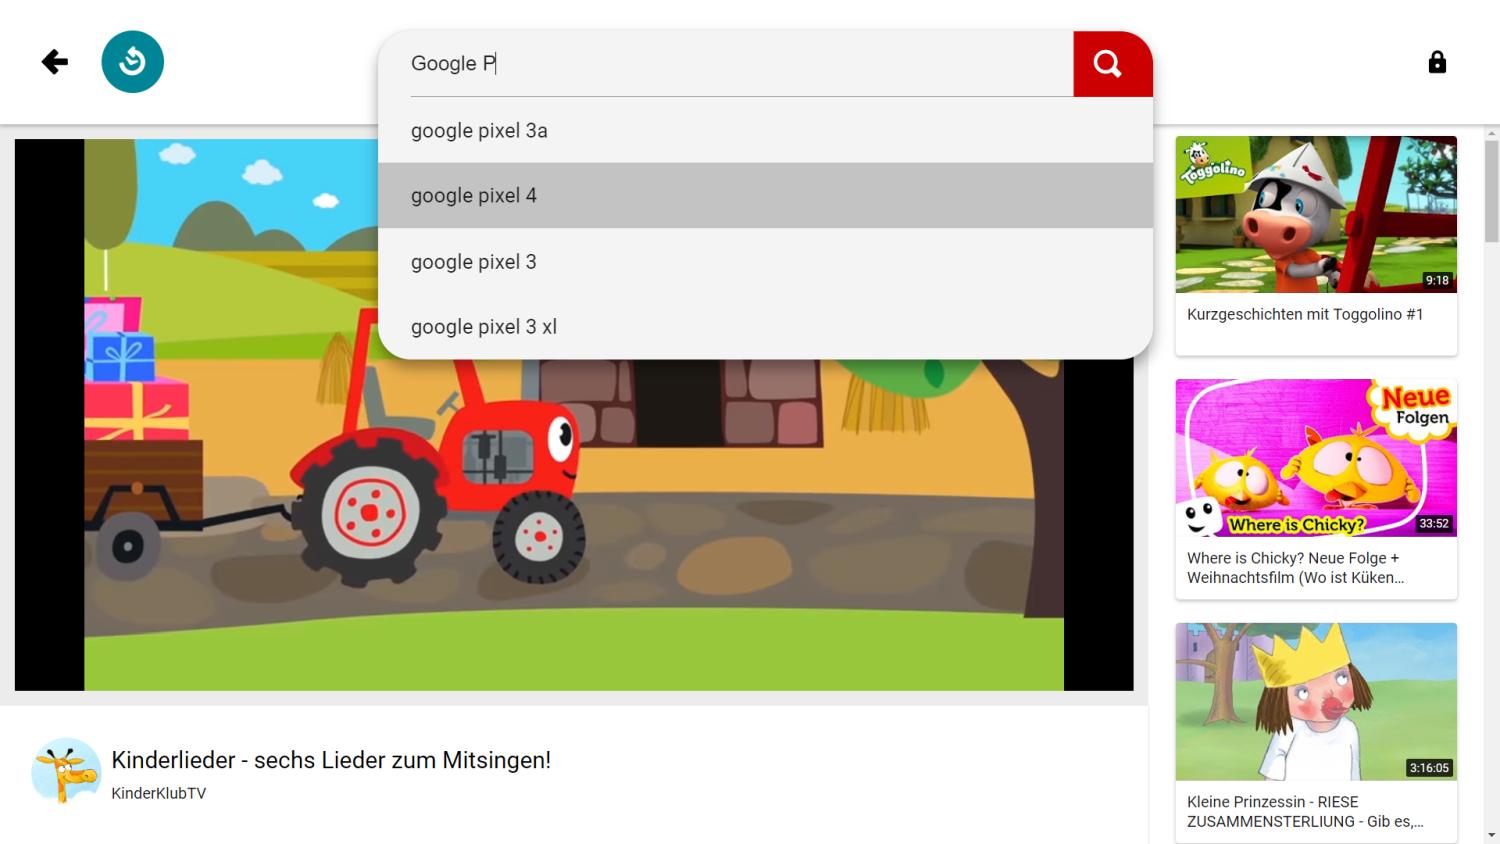Open the Kleine Prinzessin video thumbnail
This screenshot has height=844, width=1500.
pos(1315,701)
